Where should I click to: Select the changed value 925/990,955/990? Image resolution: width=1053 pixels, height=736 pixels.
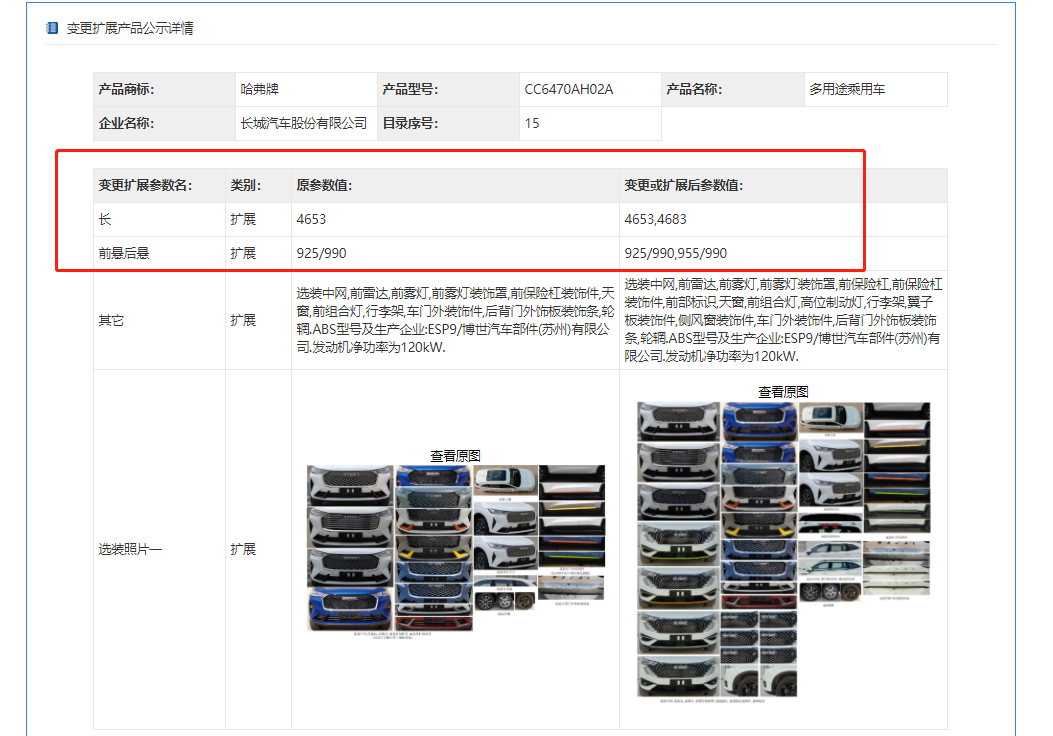click(x=676, y=253)
